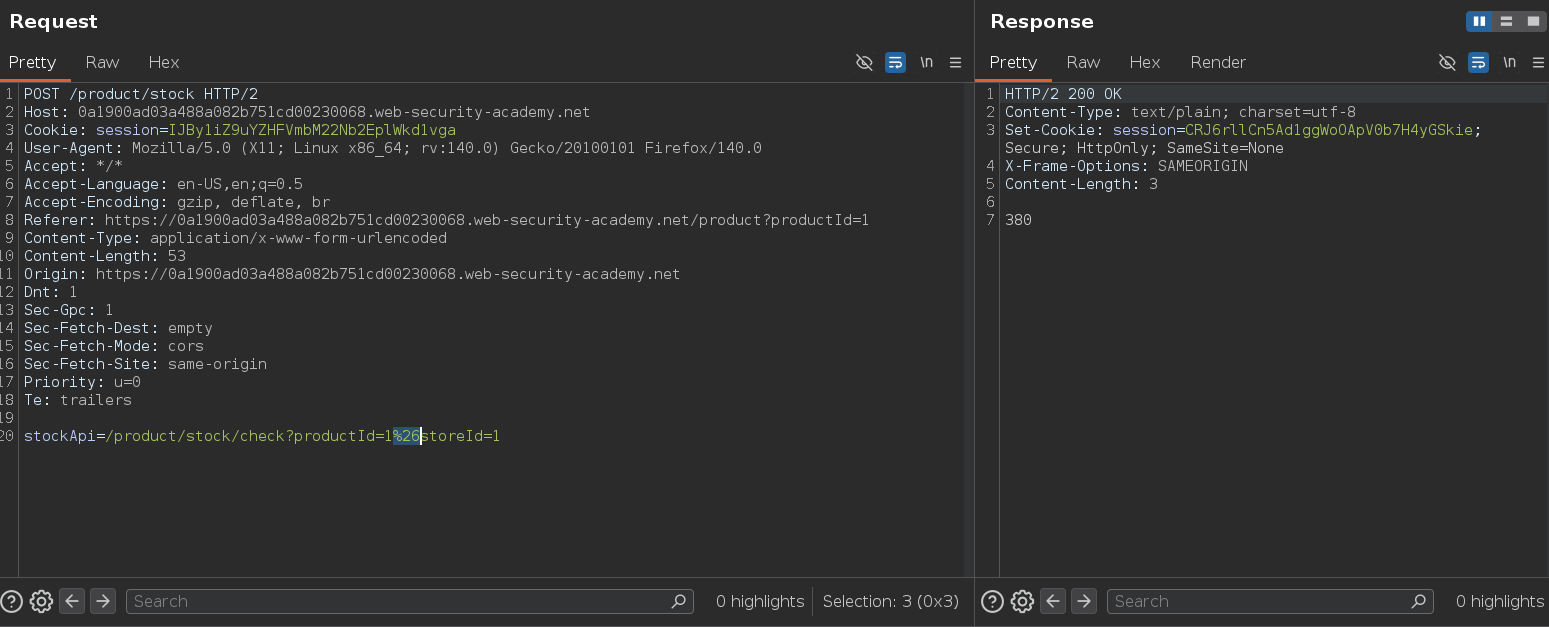
Task: Click the Referer header line
Action: [x=446, y=220]
